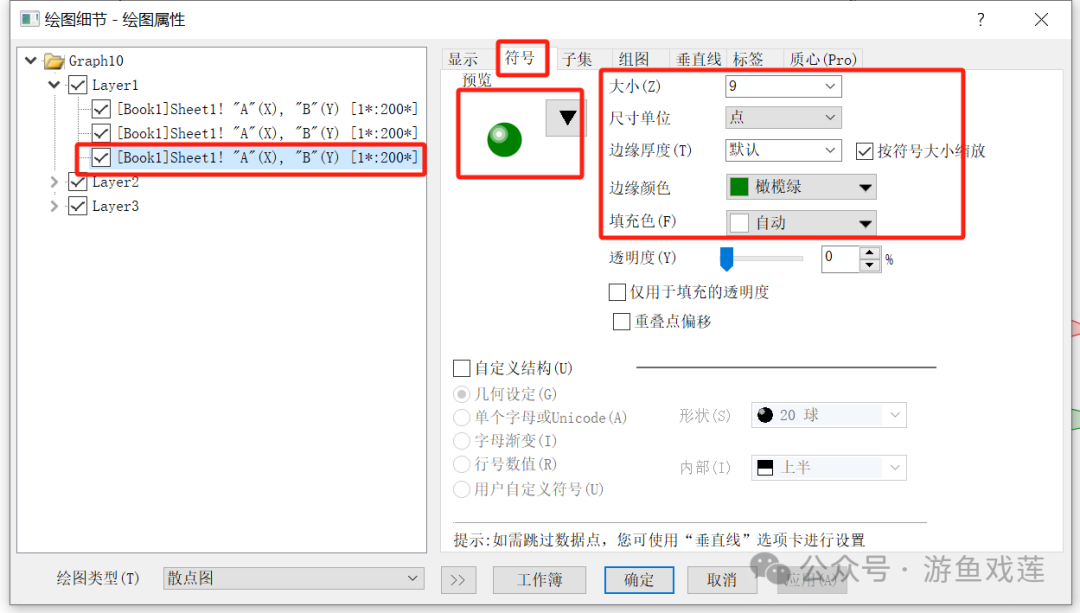The height and width of the screenshot is (613, 1080).
Task: Open the symbol preview gallery dropdown arrow
Action: (566, 118)
